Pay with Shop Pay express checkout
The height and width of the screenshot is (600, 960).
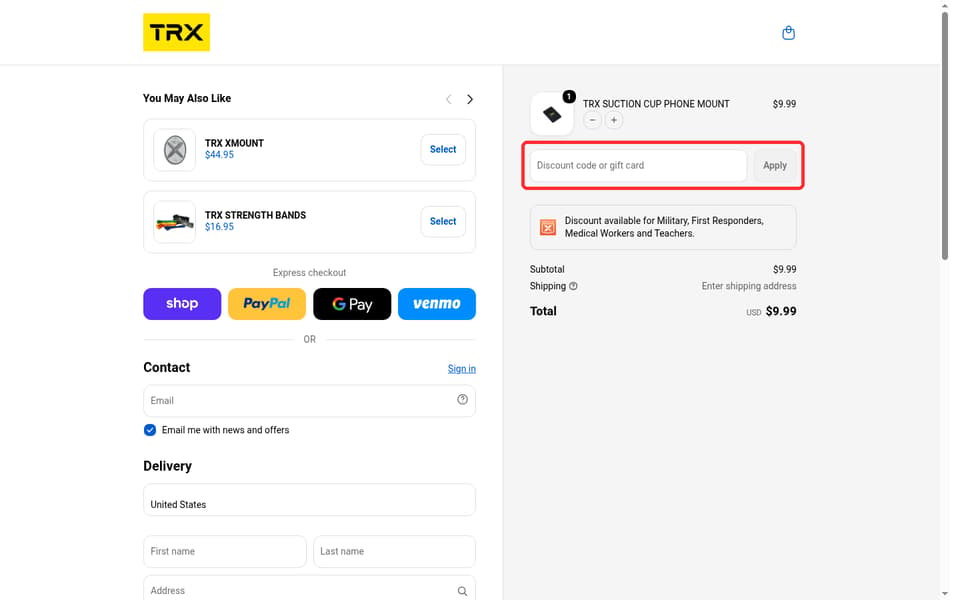click(x=182, y=304)
